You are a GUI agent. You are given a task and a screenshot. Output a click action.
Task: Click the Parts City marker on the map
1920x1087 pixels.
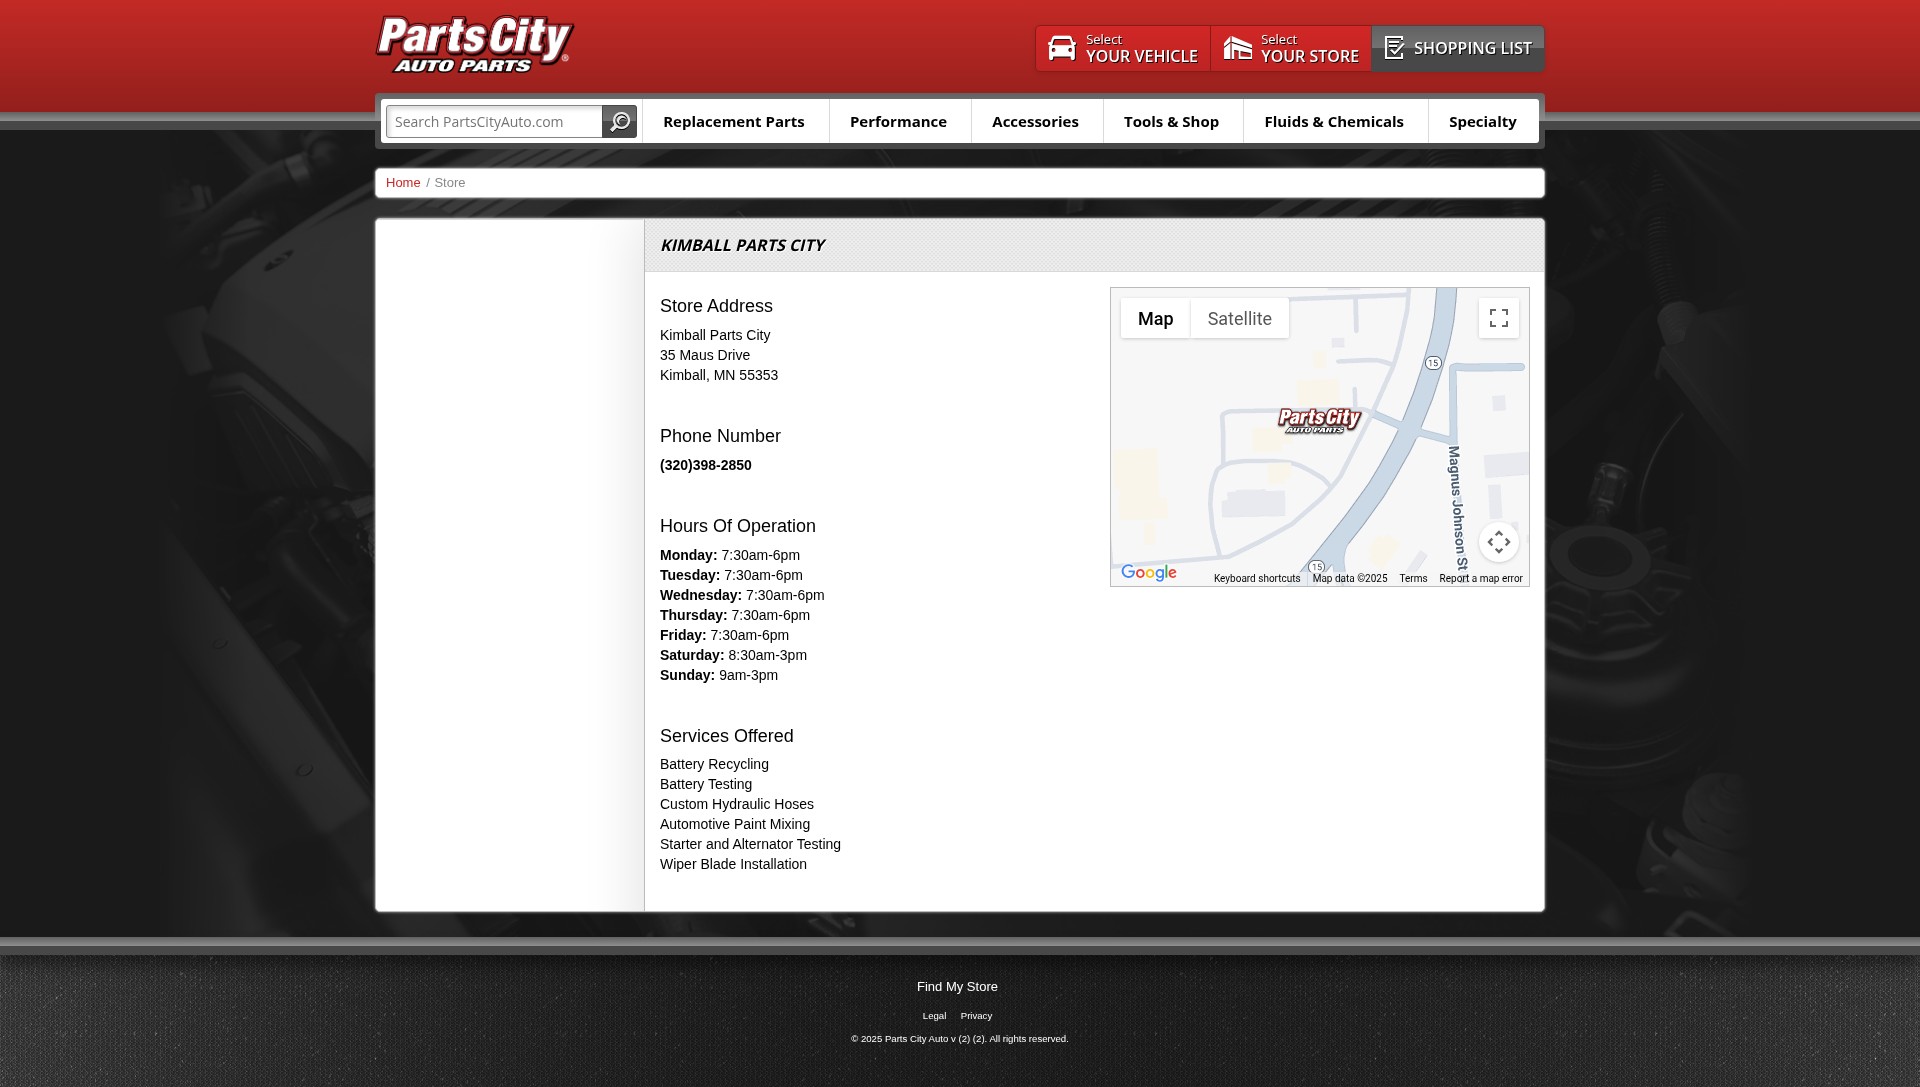(1320, 420)
